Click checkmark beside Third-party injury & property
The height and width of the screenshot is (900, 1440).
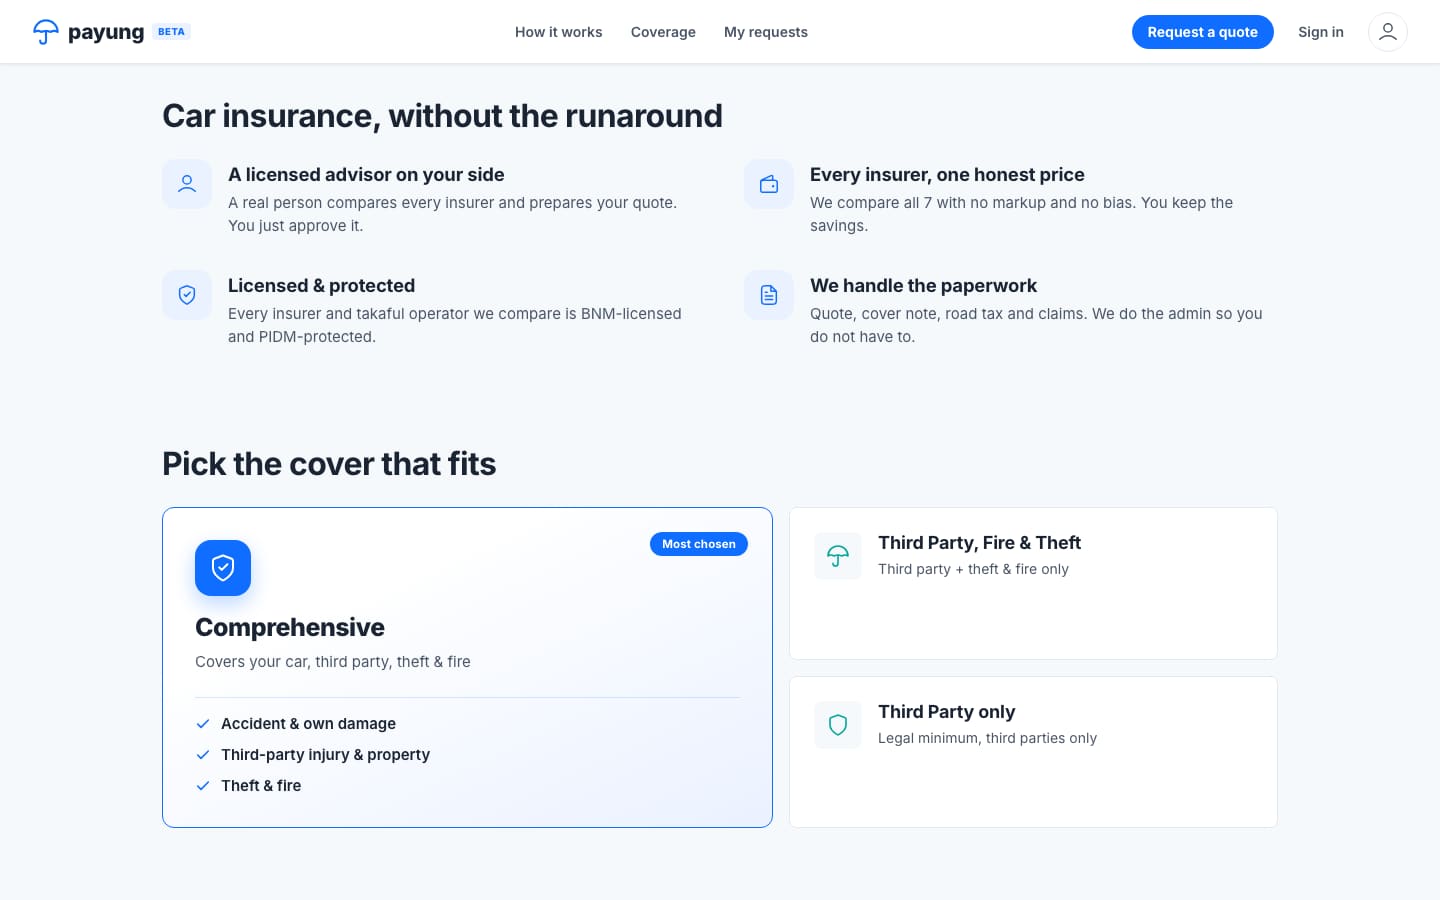click(x=203, y=755)
